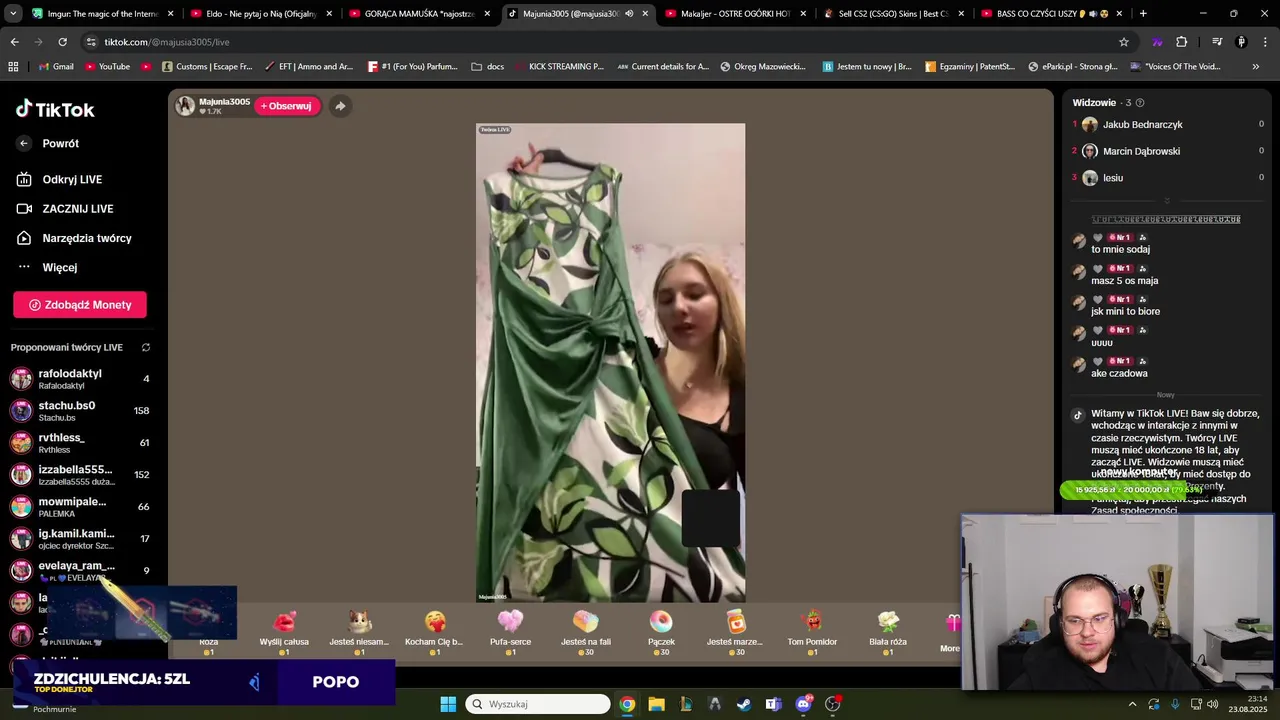This screenshot has height=720, width=1280.
Task: Open mowmipale live stream
Action: (80, 507)
